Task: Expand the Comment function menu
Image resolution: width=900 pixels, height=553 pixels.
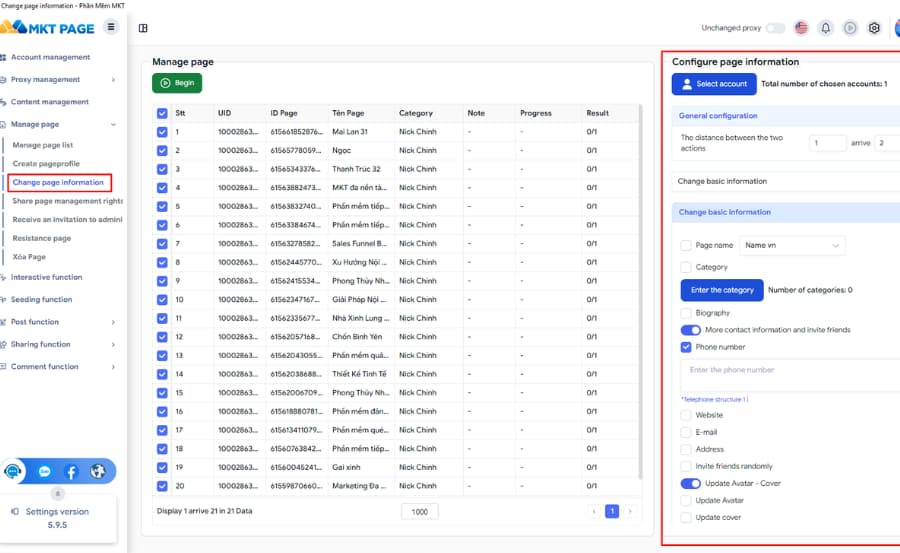Action: tap(113, 367)
